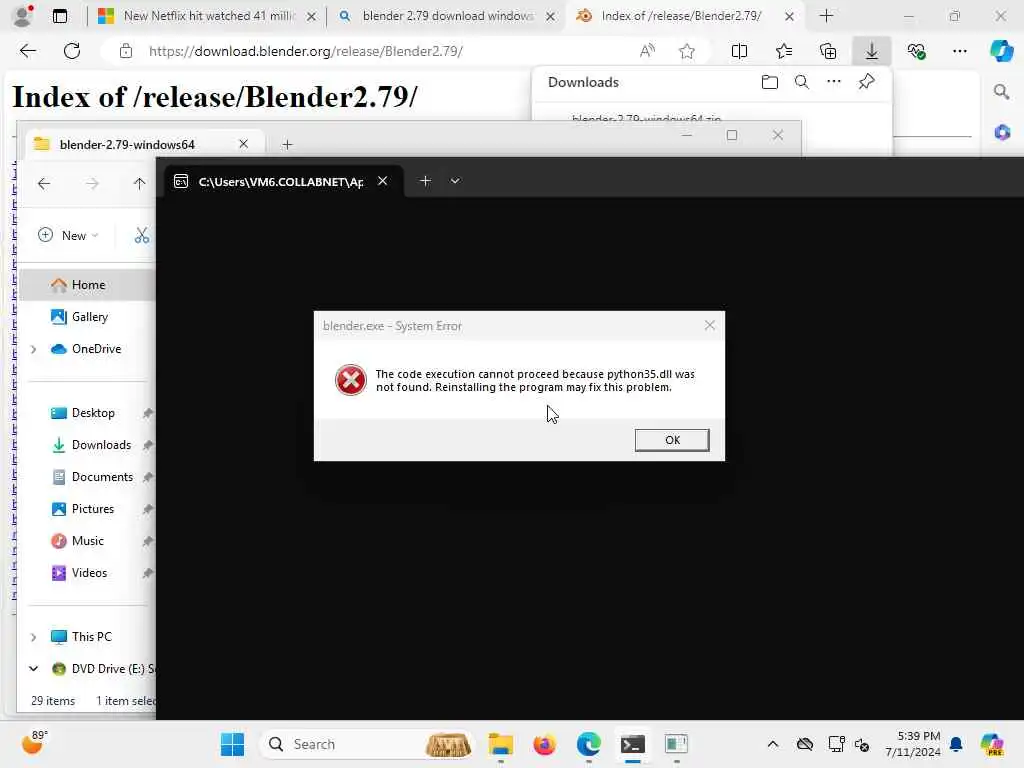Open the Windows Start menu
The width and height of the screenshot is (1024, 768).
[232, 744]
